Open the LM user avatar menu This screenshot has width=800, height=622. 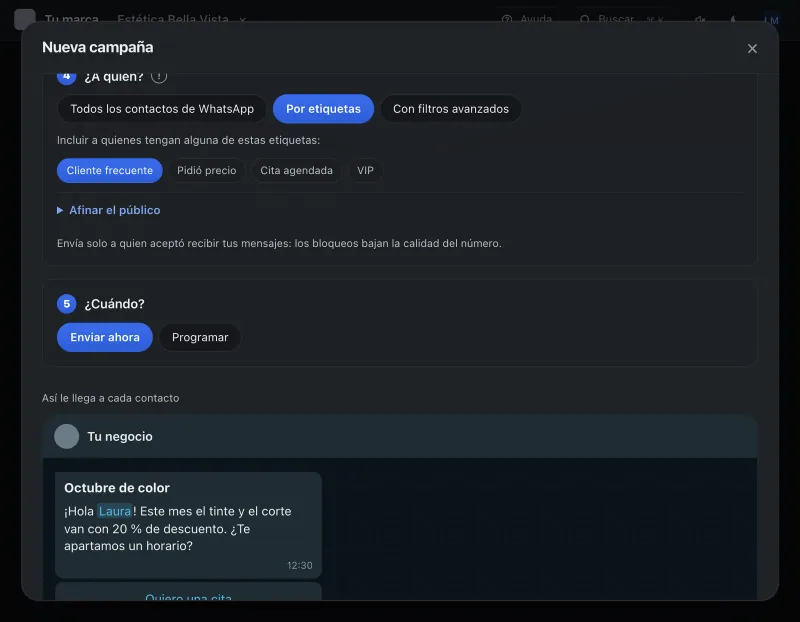(771, 20)
